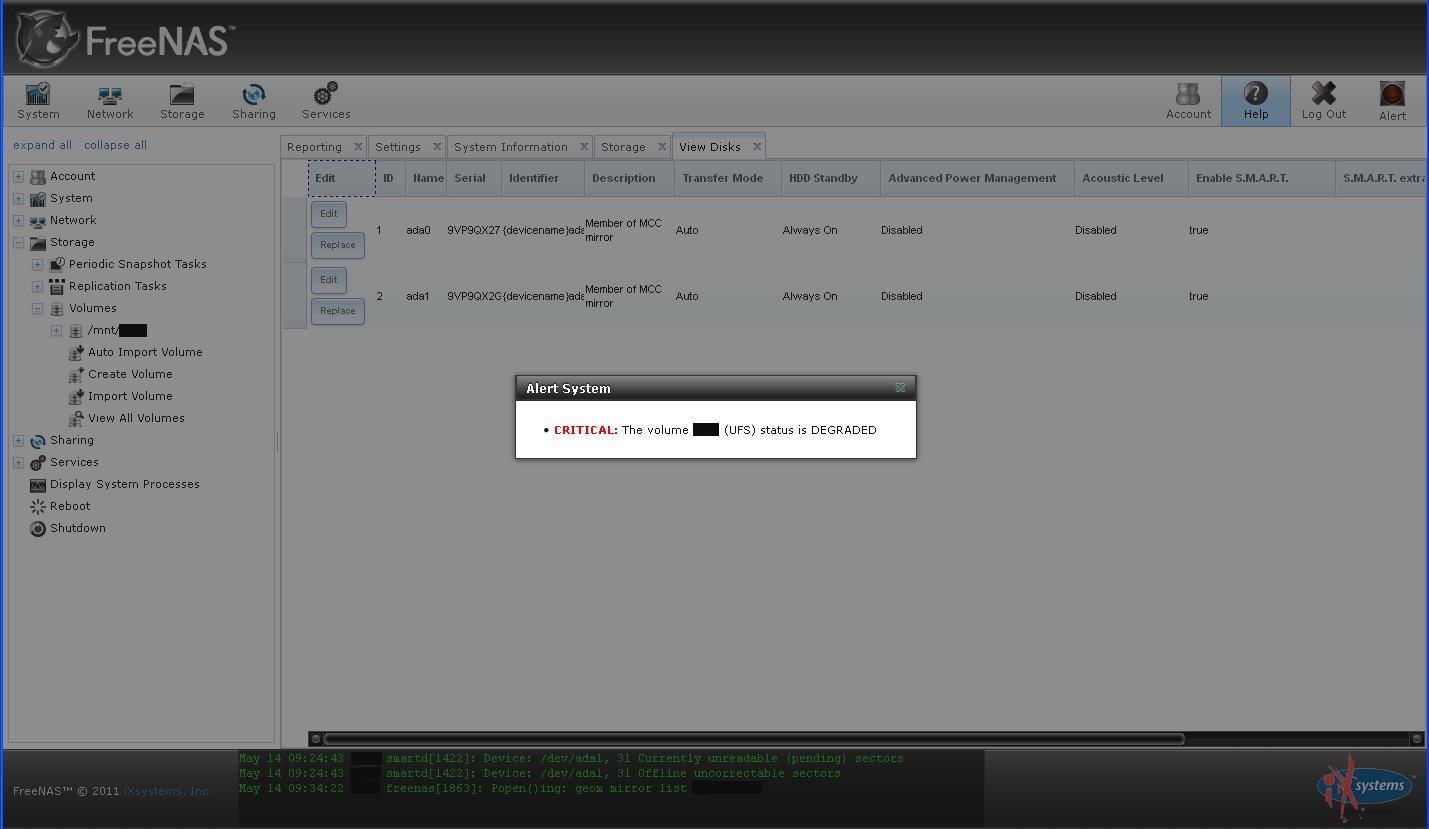The image size is (1429, 829).
Task: Click the Shutdown icon in tree
Action: pos(38,529)
